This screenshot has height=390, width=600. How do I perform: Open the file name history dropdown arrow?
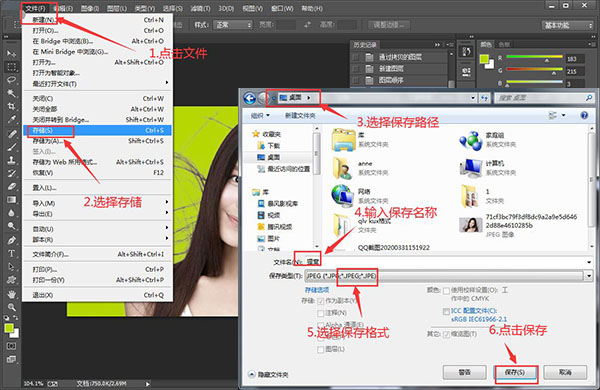(589, 262)
